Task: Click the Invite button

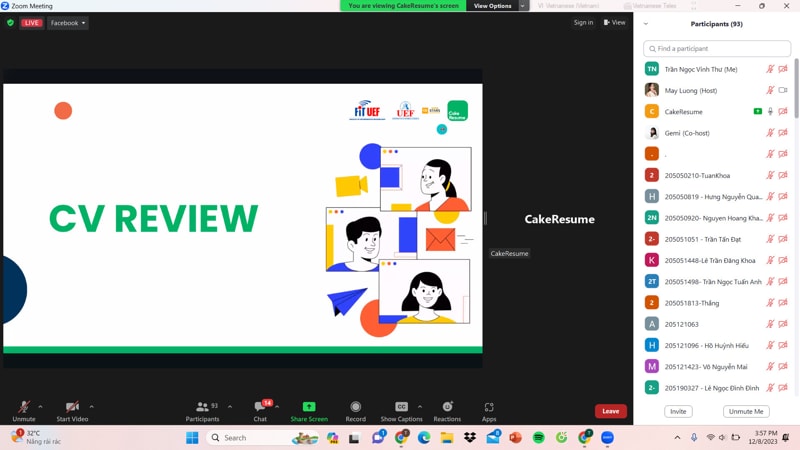Action: click(x=678, y=411)
